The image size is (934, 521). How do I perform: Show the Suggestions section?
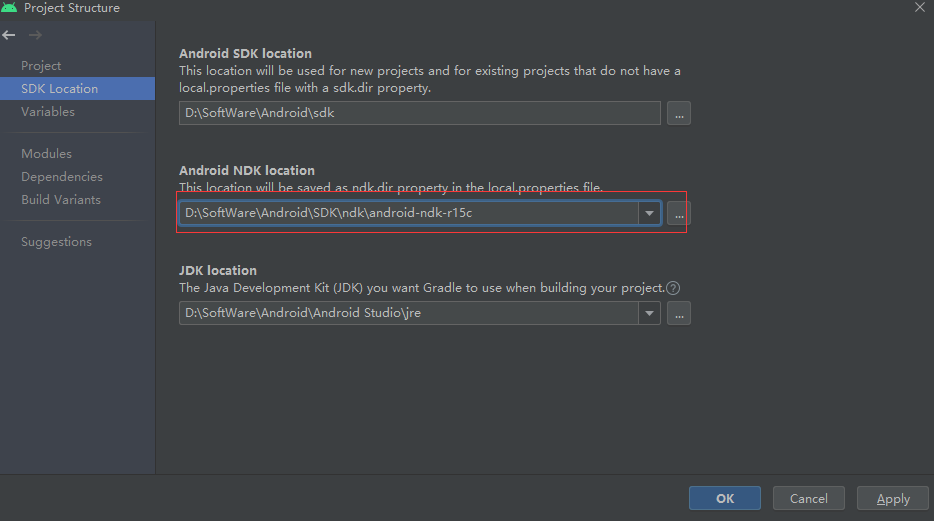pyautogui.click(x=56, y=242)
